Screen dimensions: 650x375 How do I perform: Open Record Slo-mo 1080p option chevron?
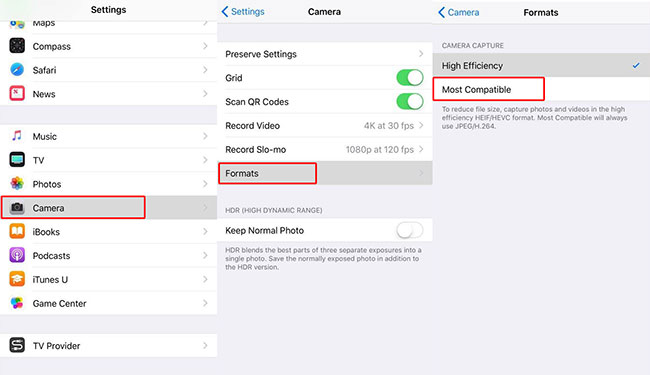coord(421,149)
